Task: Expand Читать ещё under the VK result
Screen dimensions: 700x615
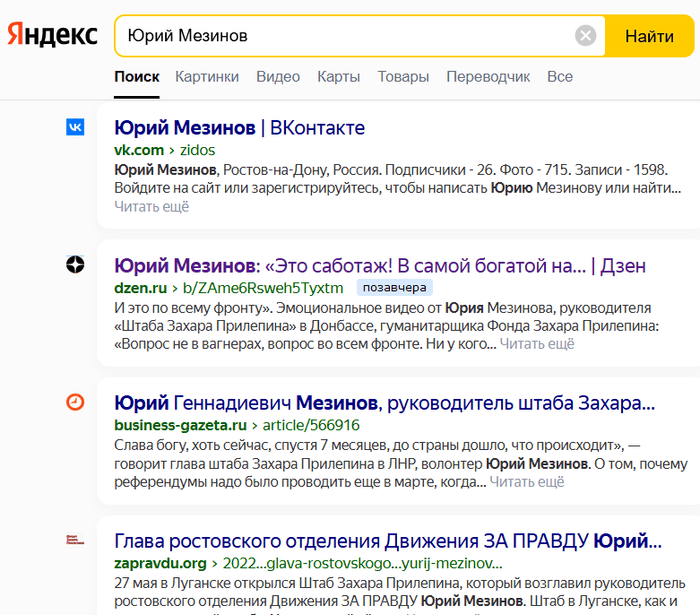Action: tap(151, 207)
